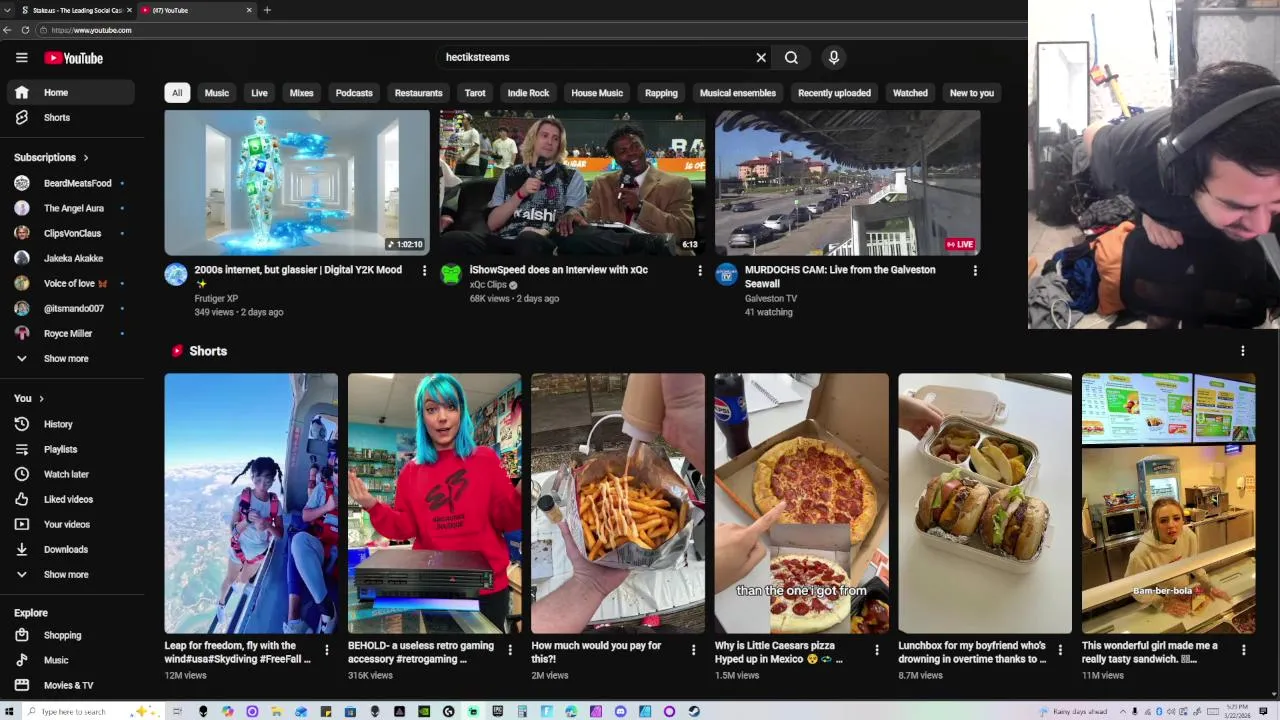Expand the You section Show more

point(69,574)
